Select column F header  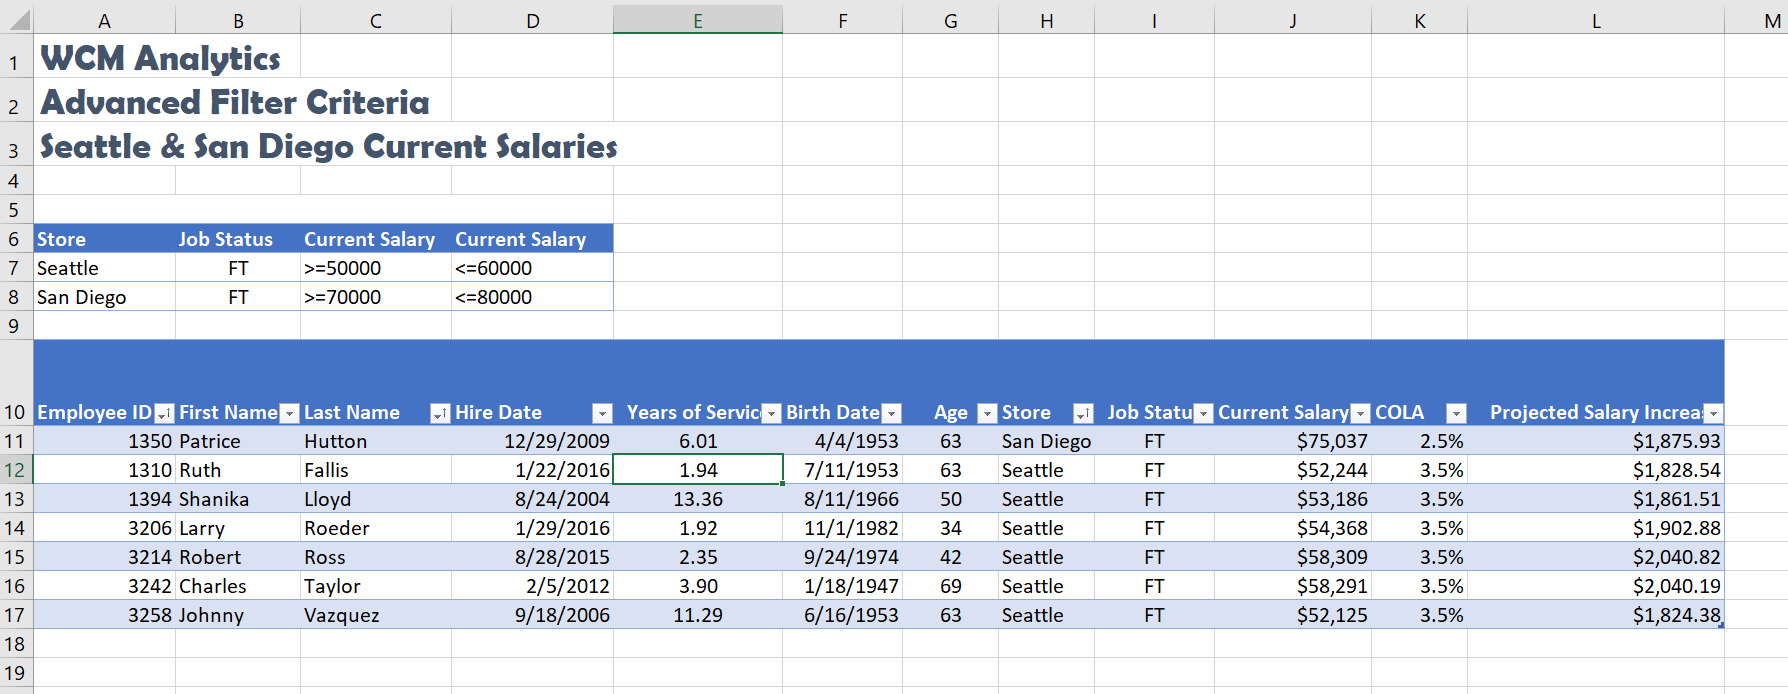tap(843, 20)
